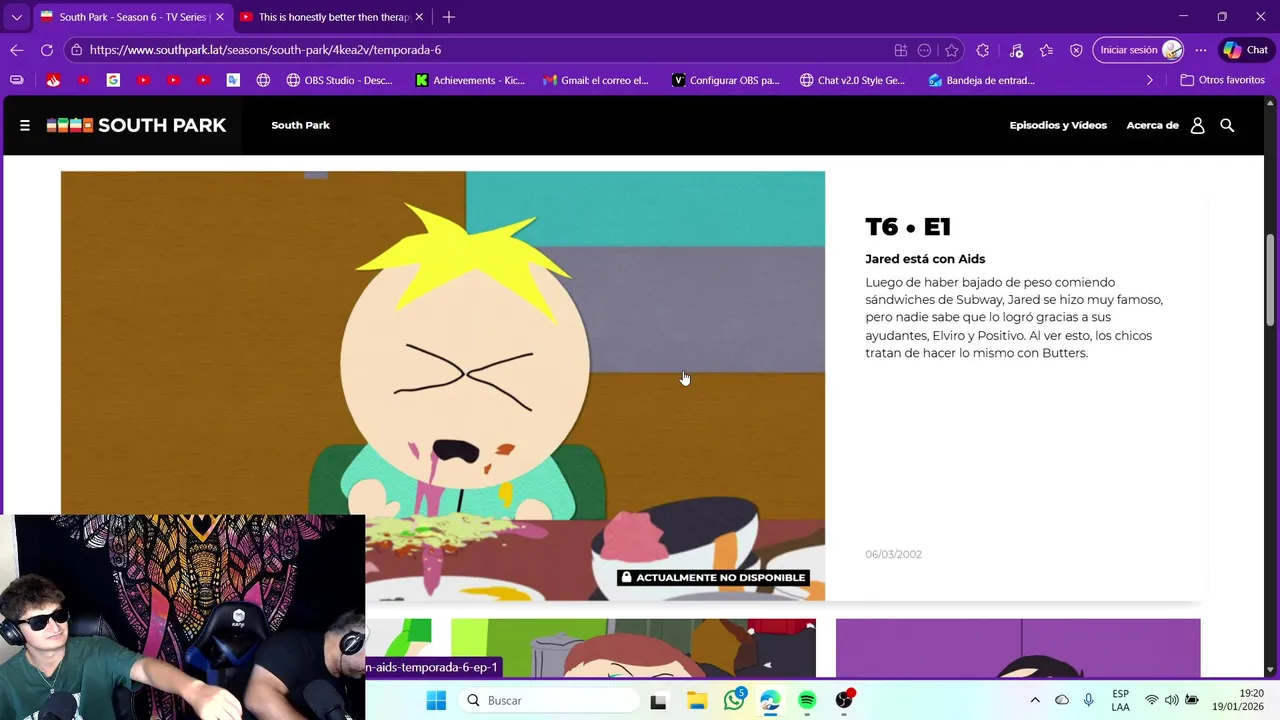The image size is (1280, 720).
Task: Reload the page with the refresh icon
Action: pyautogui.click(x=47, y=50)
